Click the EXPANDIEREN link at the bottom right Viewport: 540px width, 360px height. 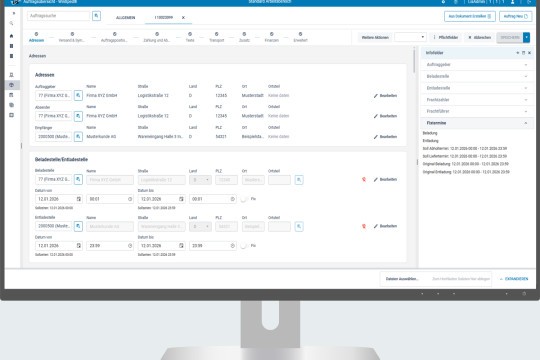(514, 279)
